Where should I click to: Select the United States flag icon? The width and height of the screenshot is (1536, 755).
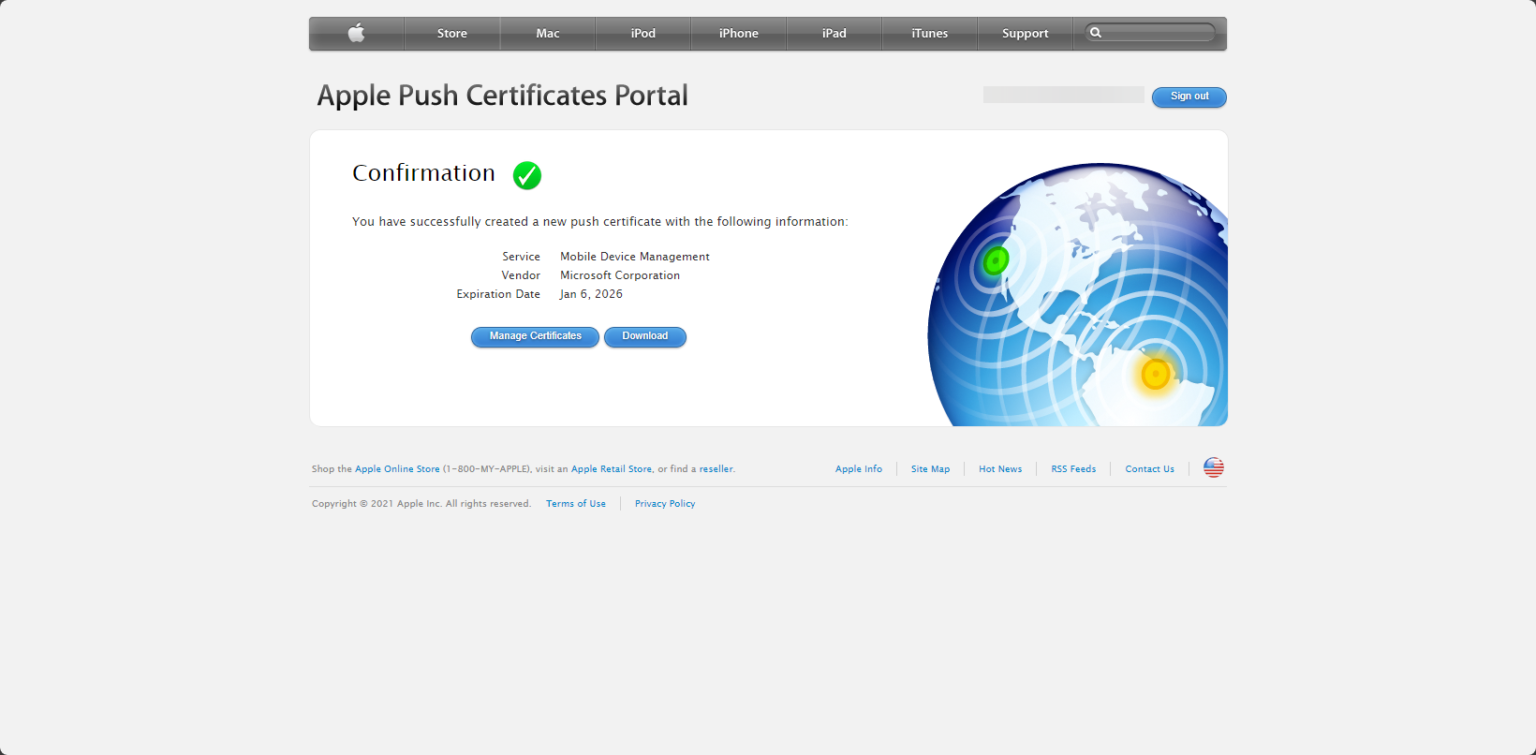pyautogui.click(x=1212, y=467)
